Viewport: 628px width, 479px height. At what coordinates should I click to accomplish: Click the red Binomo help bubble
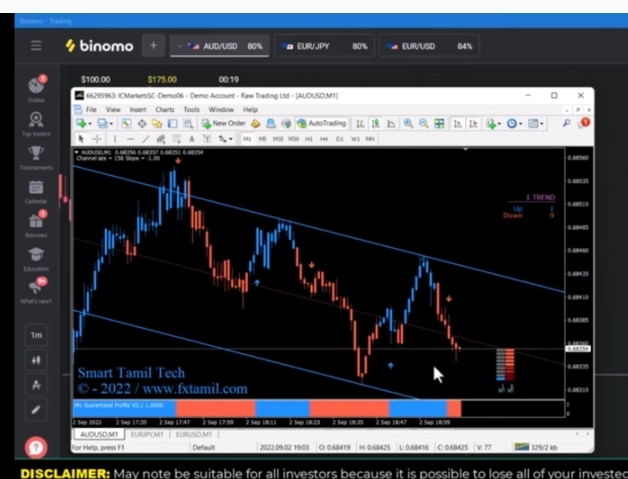pos(36,447)
